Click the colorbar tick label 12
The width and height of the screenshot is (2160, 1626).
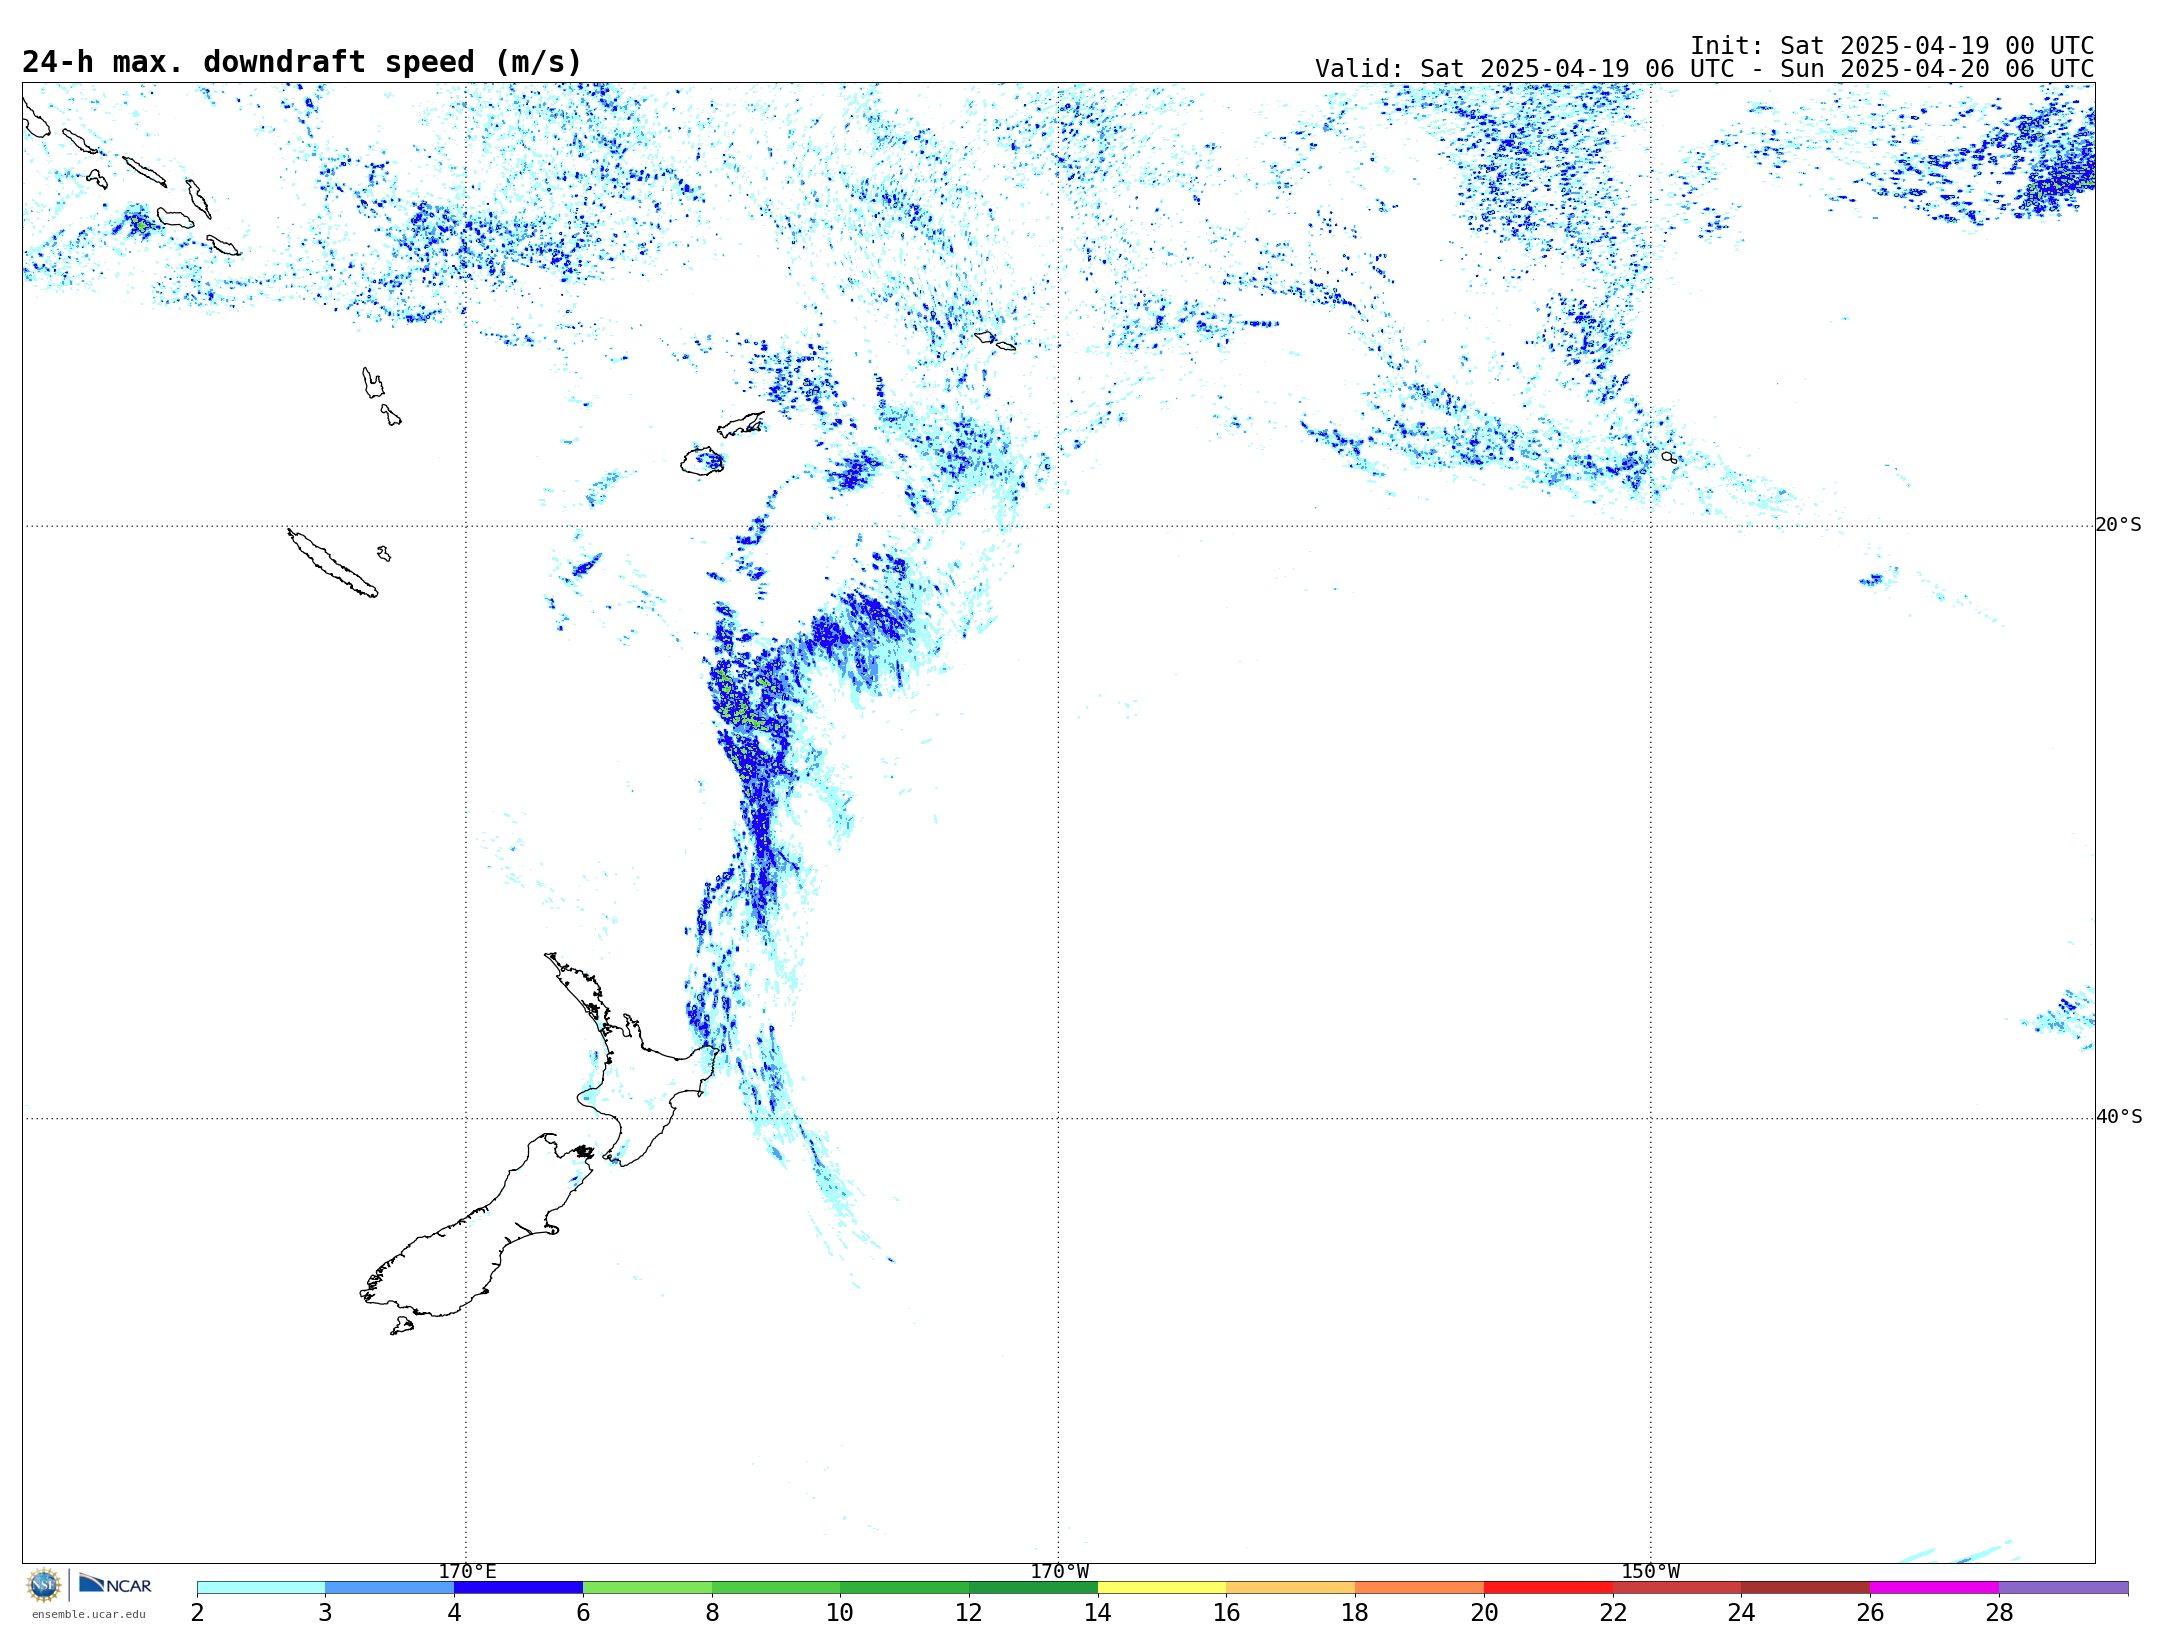(969, 1612)
